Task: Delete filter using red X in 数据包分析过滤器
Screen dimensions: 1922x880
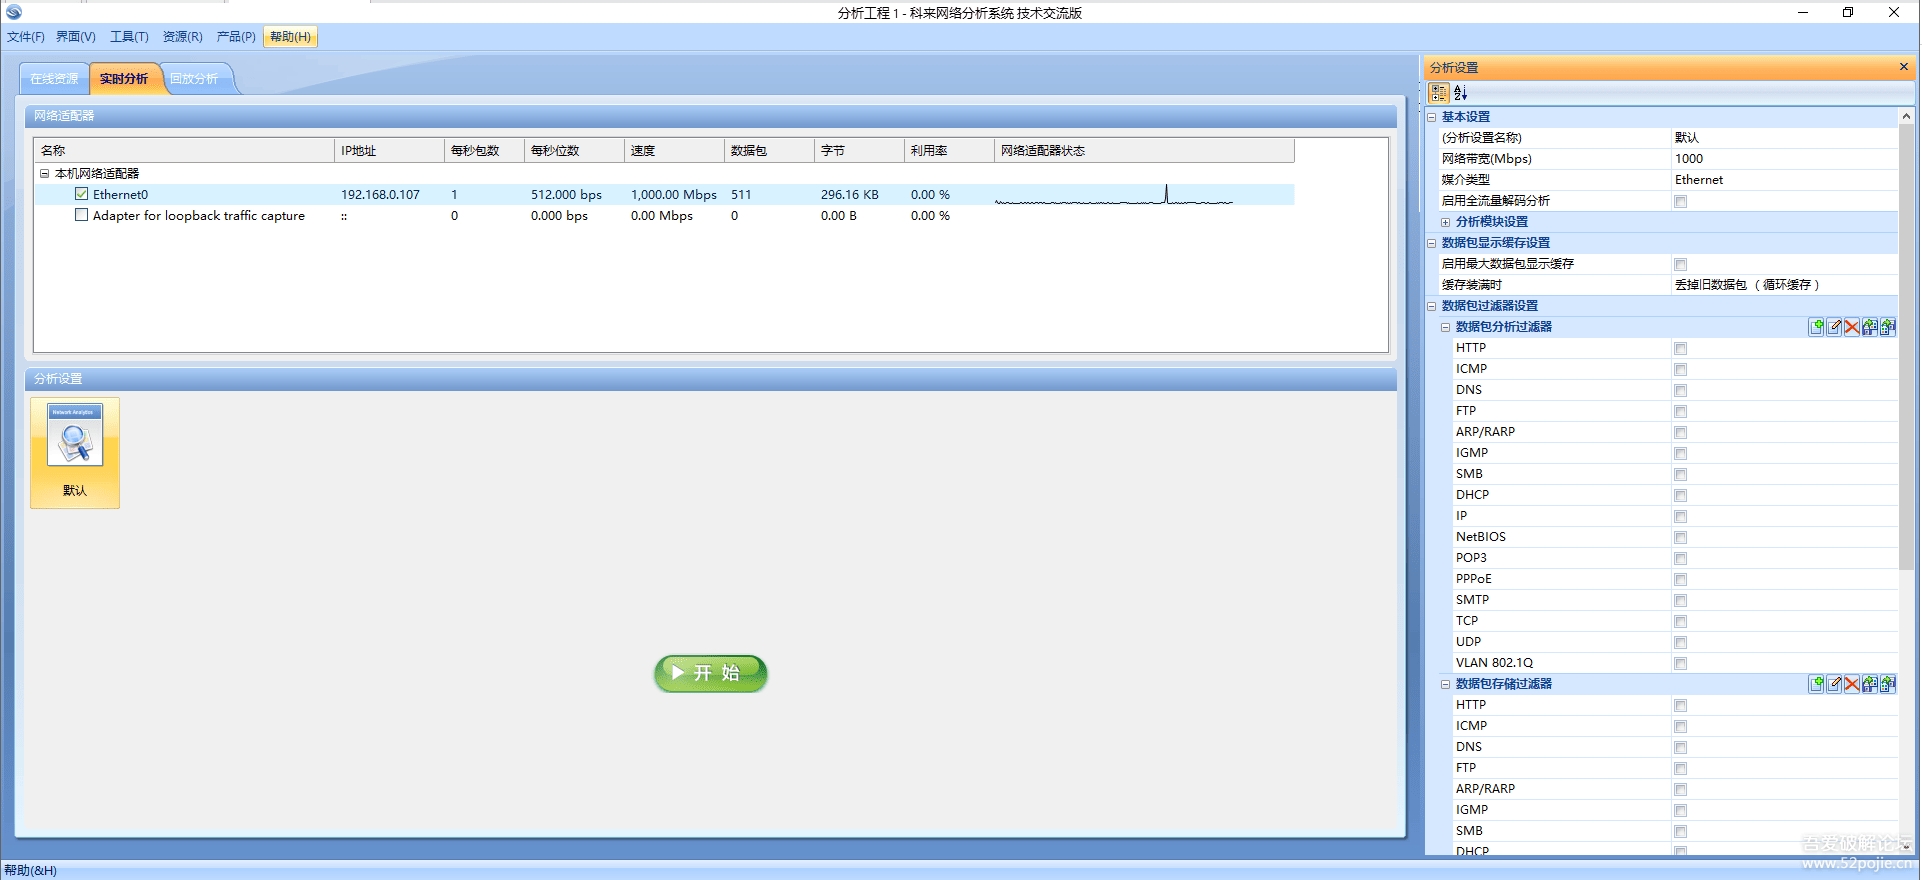Action: click(1852, 327)
